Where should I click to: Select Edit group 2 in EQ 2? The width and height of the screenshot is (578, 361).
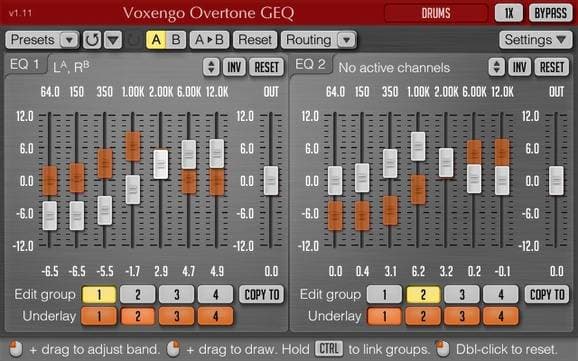[423, 295]
